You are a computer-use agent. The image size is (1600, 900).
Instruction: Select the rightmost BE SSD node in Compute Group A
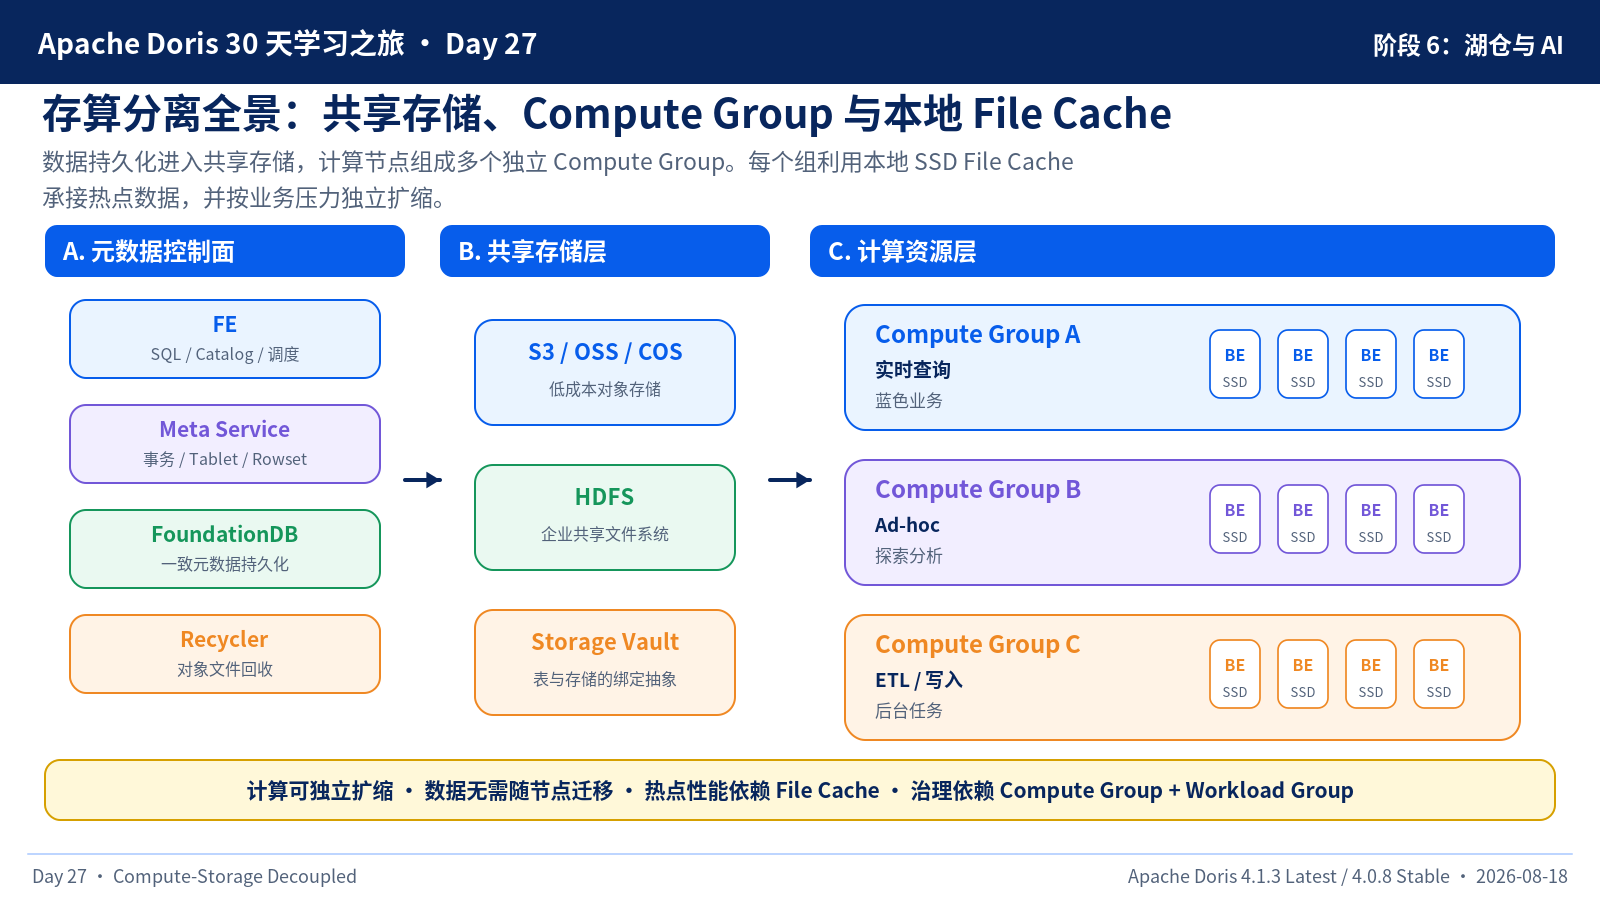1439,364
